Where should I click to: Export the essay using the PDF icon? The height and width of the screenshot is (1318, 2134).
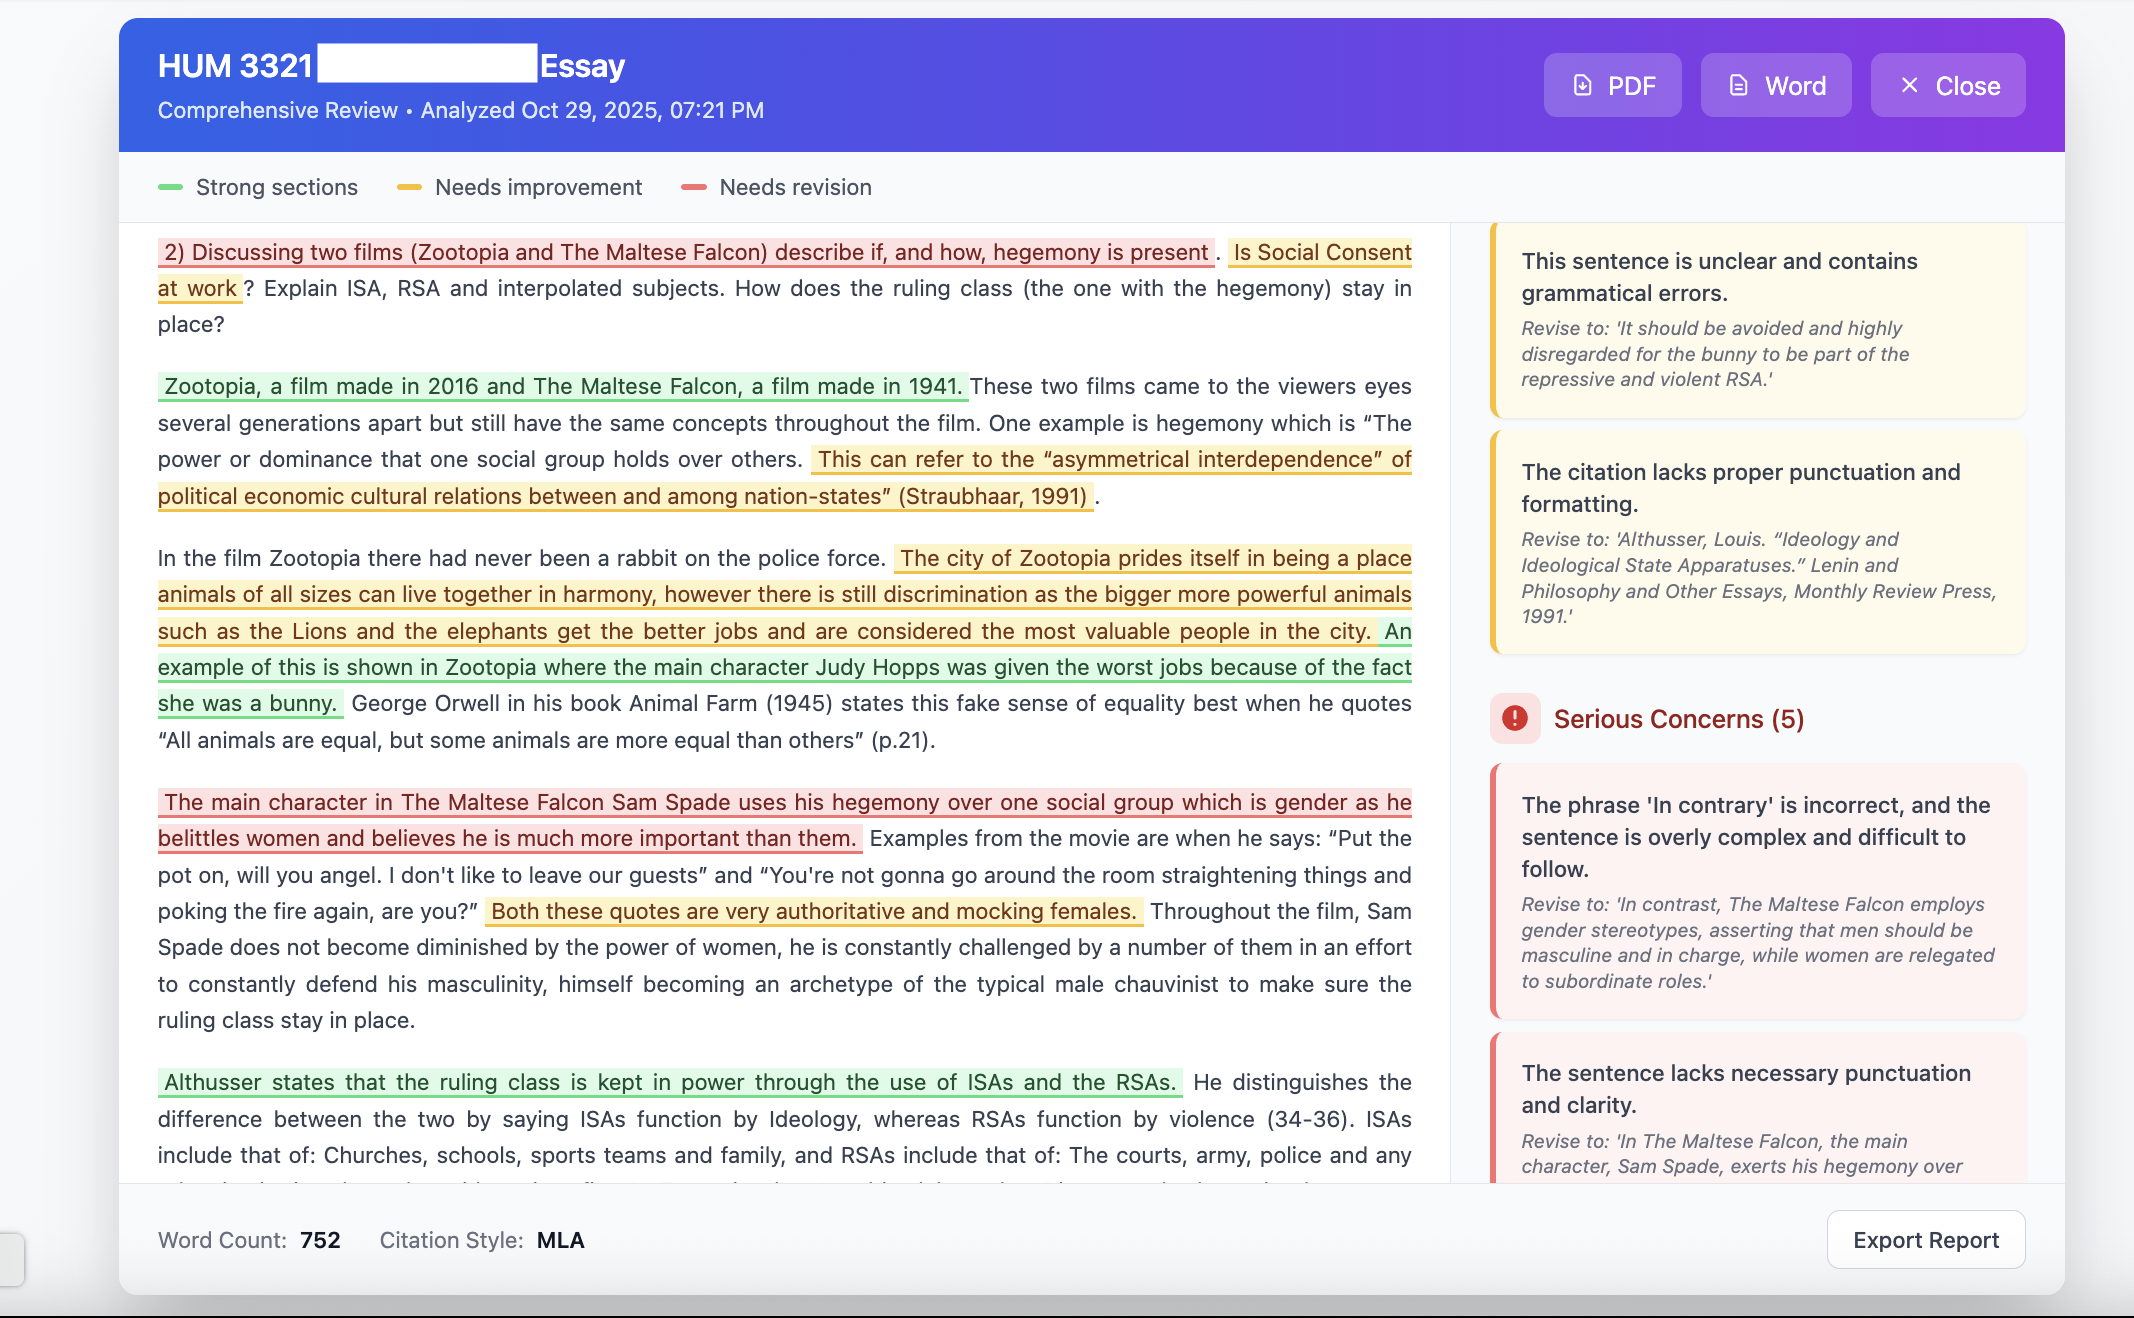(x=1613, y=85)
